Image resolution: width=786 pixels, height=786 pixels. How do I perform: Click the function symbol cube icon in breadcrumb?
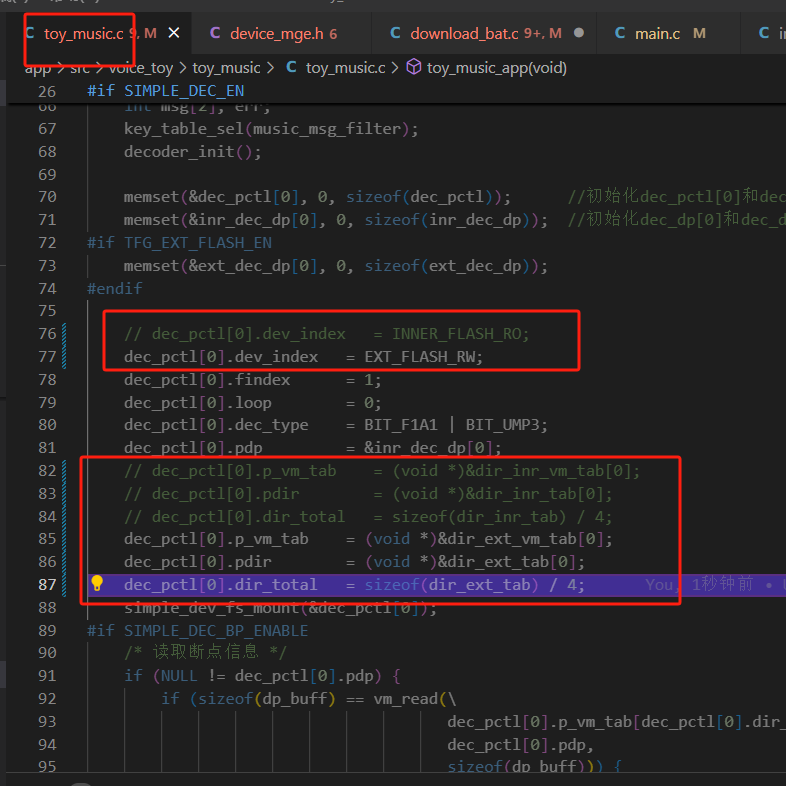click(414, 67)
